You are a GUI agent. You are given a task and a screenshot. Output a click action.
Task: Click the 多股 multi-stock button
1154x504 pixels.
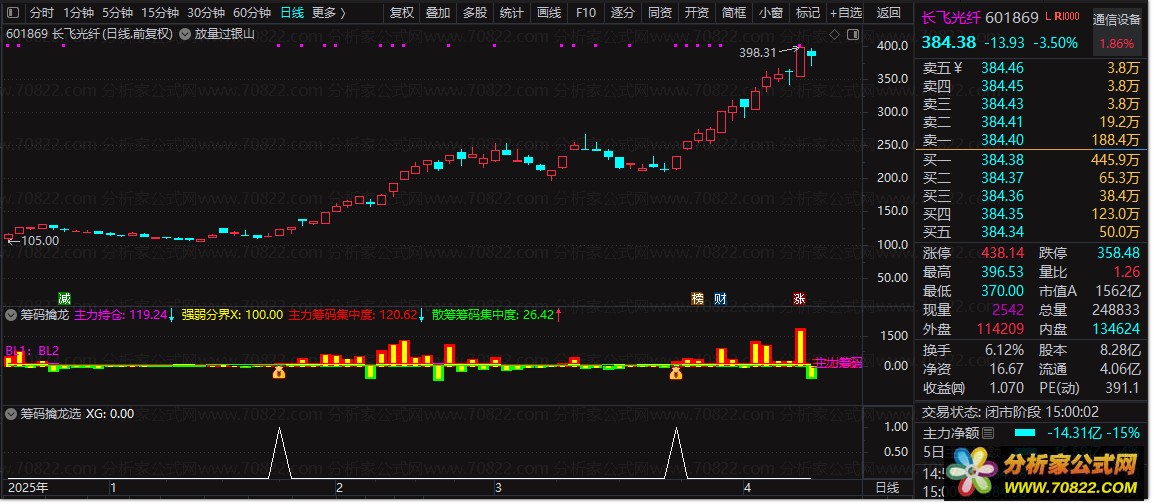[x=475, y=13]
